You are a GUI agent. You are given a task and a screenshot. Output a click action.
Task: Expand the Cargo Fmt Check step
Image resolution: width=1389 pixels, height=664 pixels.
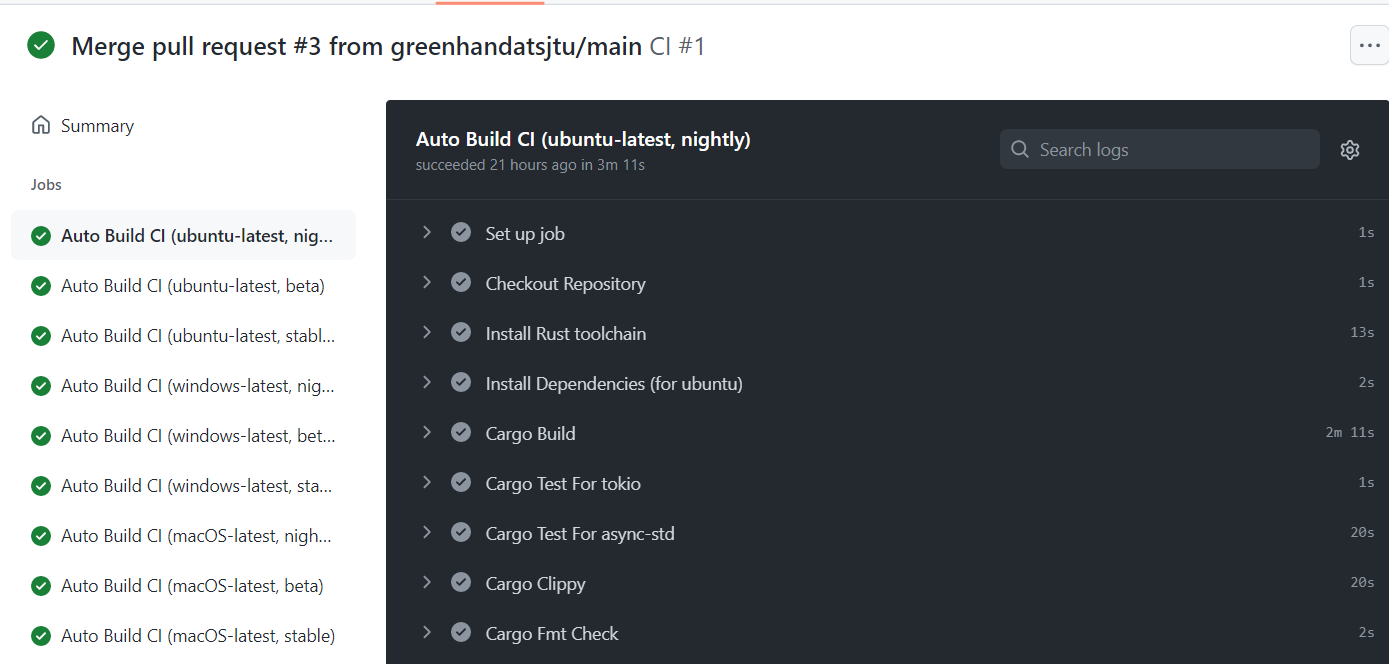tap(427, 631)
